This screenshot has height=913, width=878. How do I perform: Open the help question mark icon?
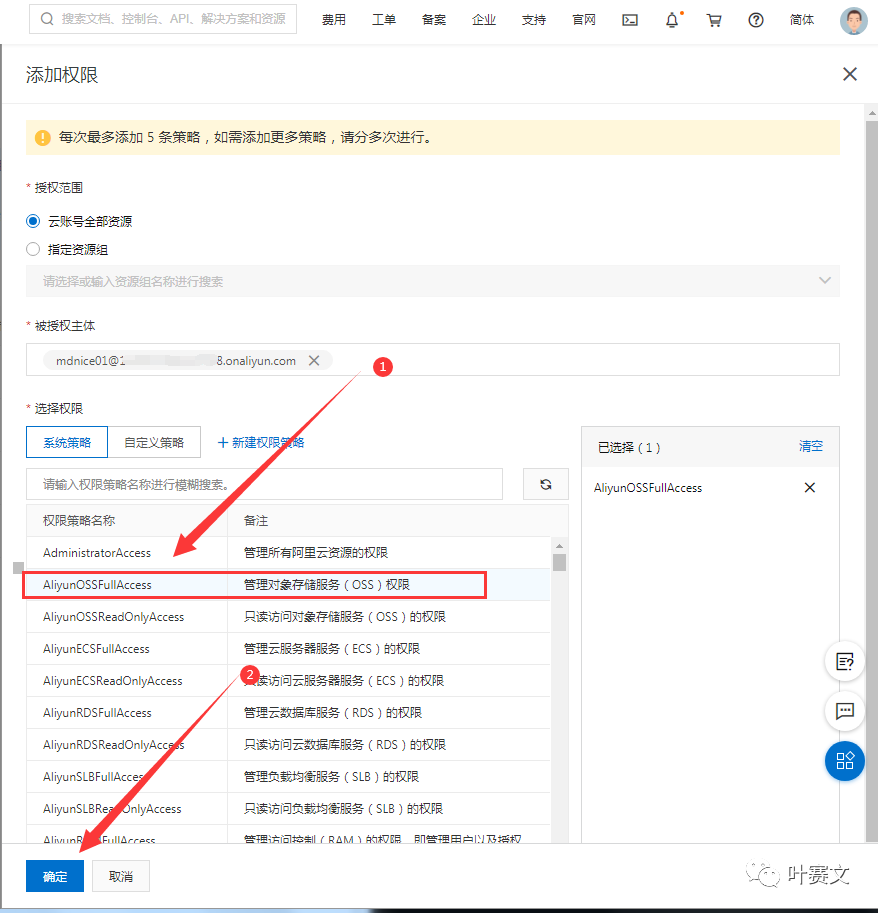tap(756, 20)
